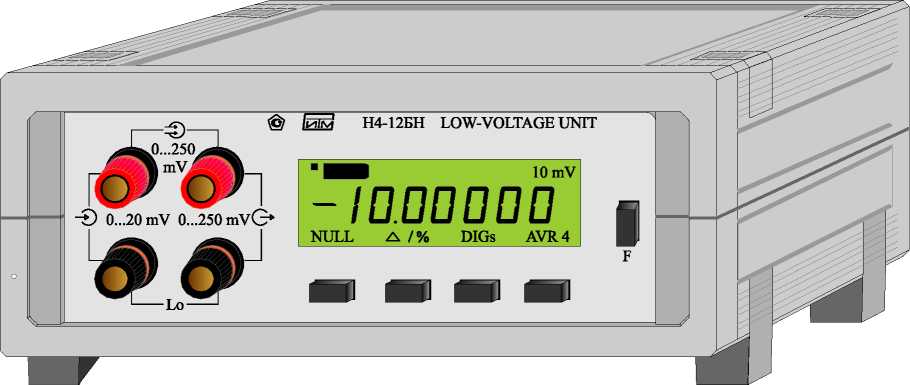
Task: Click the ИТМ manufacturer logo
Action: tap(318, 124)
